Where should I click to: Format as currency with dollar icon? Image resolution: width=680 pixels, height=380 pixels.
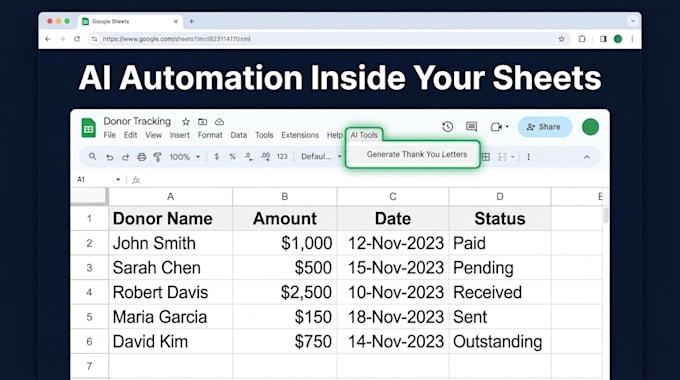[216, 157]
